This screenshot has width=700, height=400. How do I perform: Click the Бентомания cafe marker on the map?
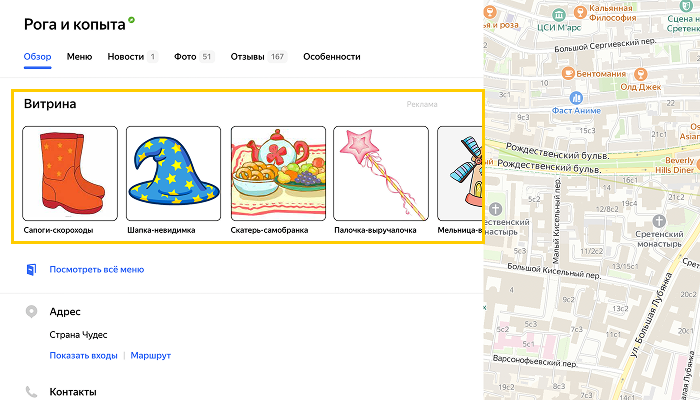click(567, 73)
